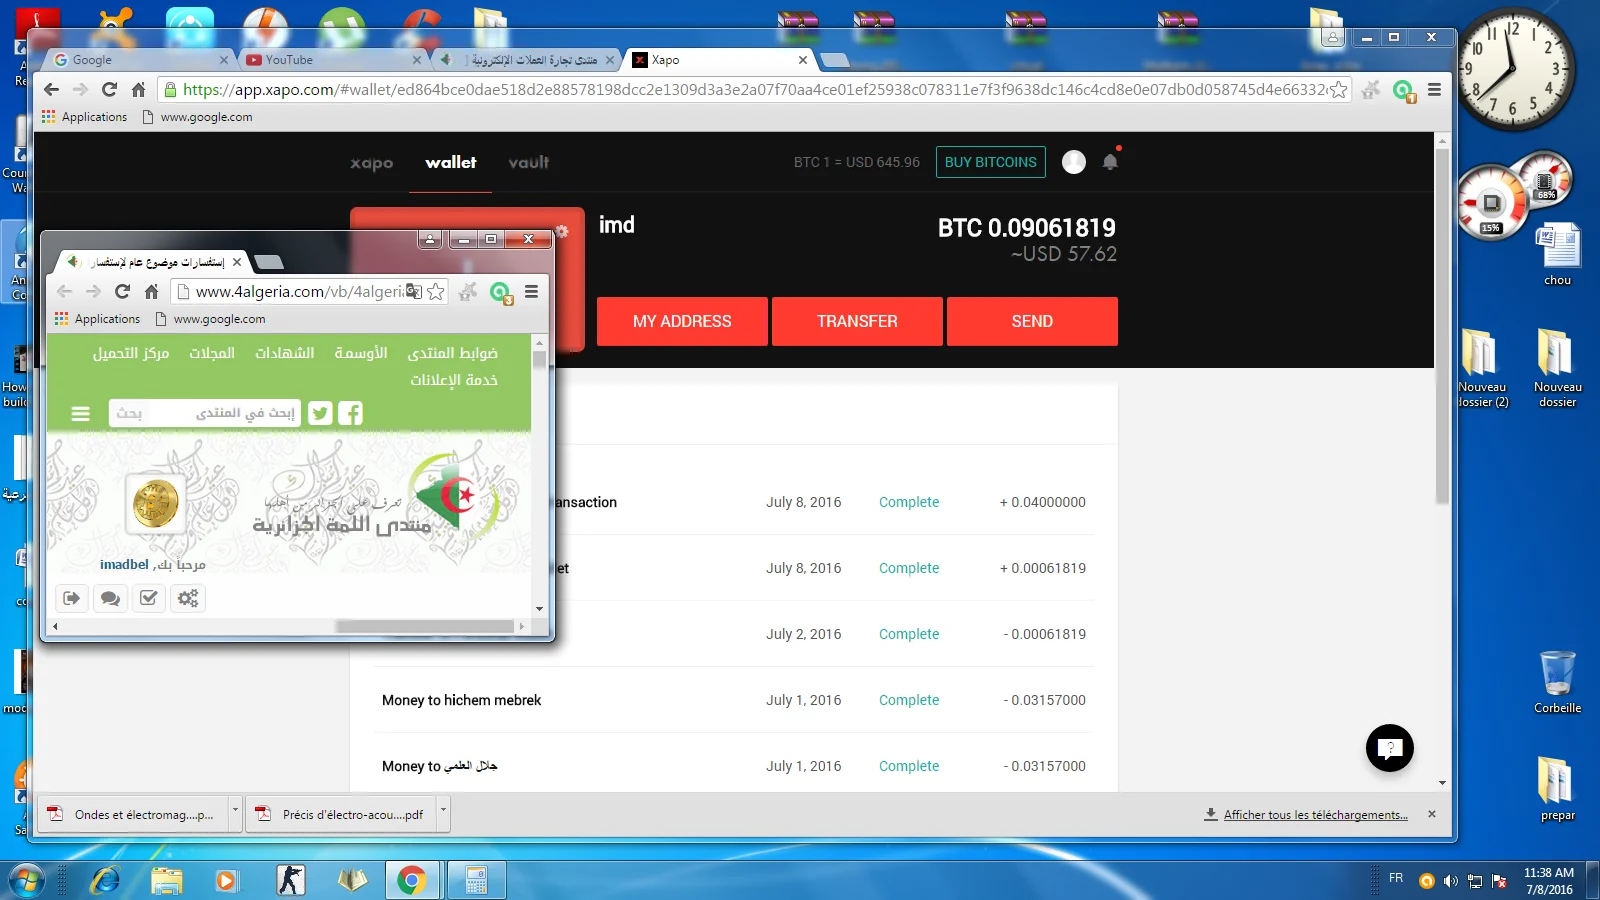1600x900 pixels.
Task: Launch Counter-Strike from the taskbar
Action: click(x=290, y=880)
